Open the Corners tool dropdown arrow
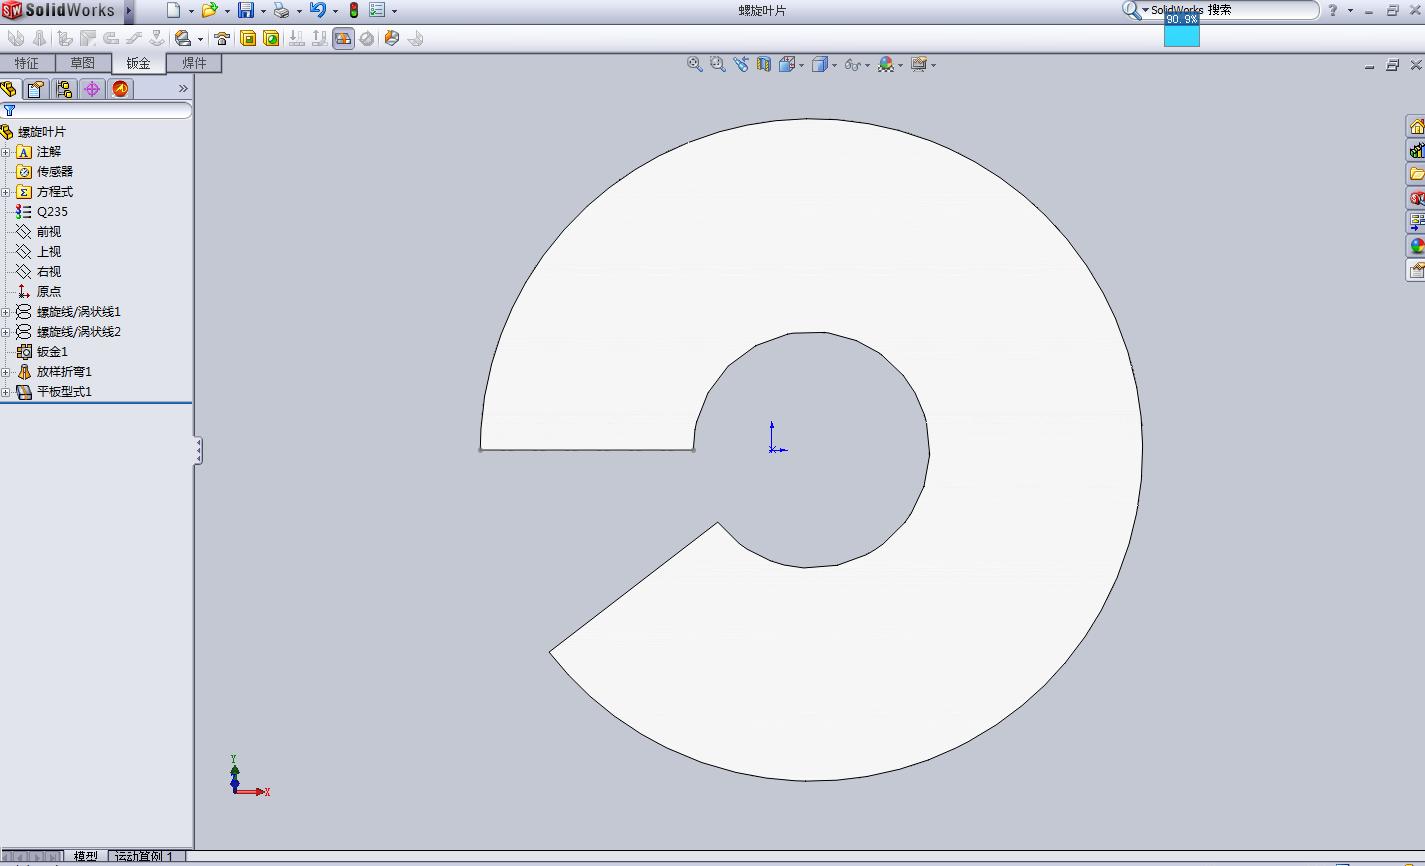1425x866 pixels. click(200, 39)
